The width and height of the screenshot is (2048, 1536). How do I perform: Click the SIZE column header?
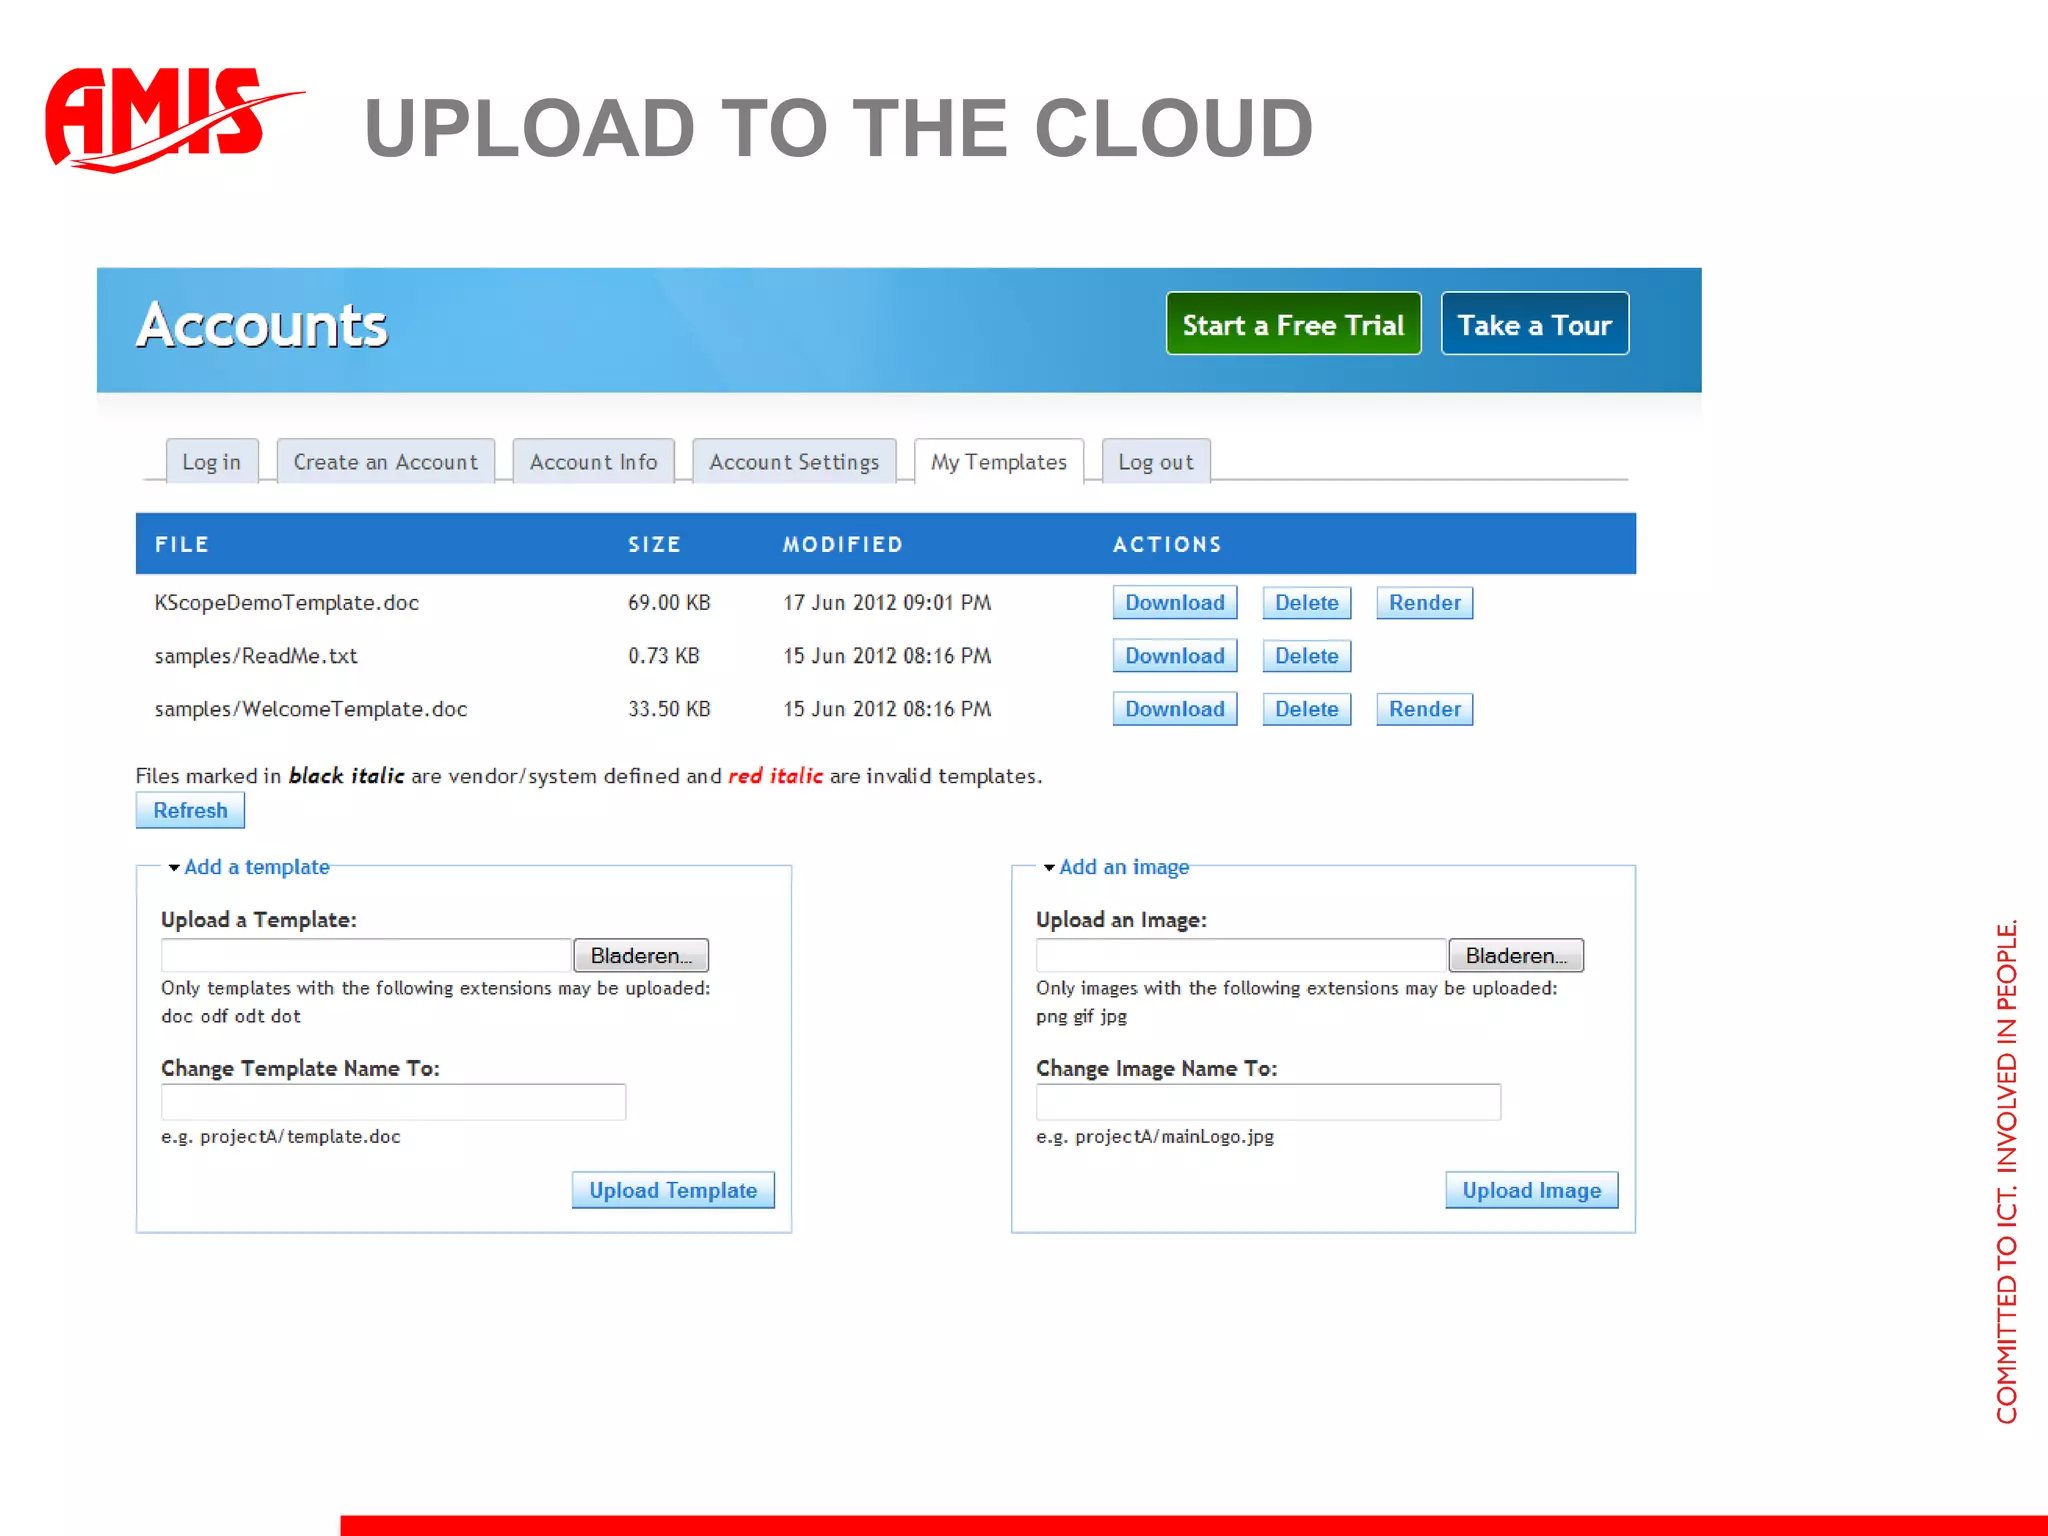point(654,544)
